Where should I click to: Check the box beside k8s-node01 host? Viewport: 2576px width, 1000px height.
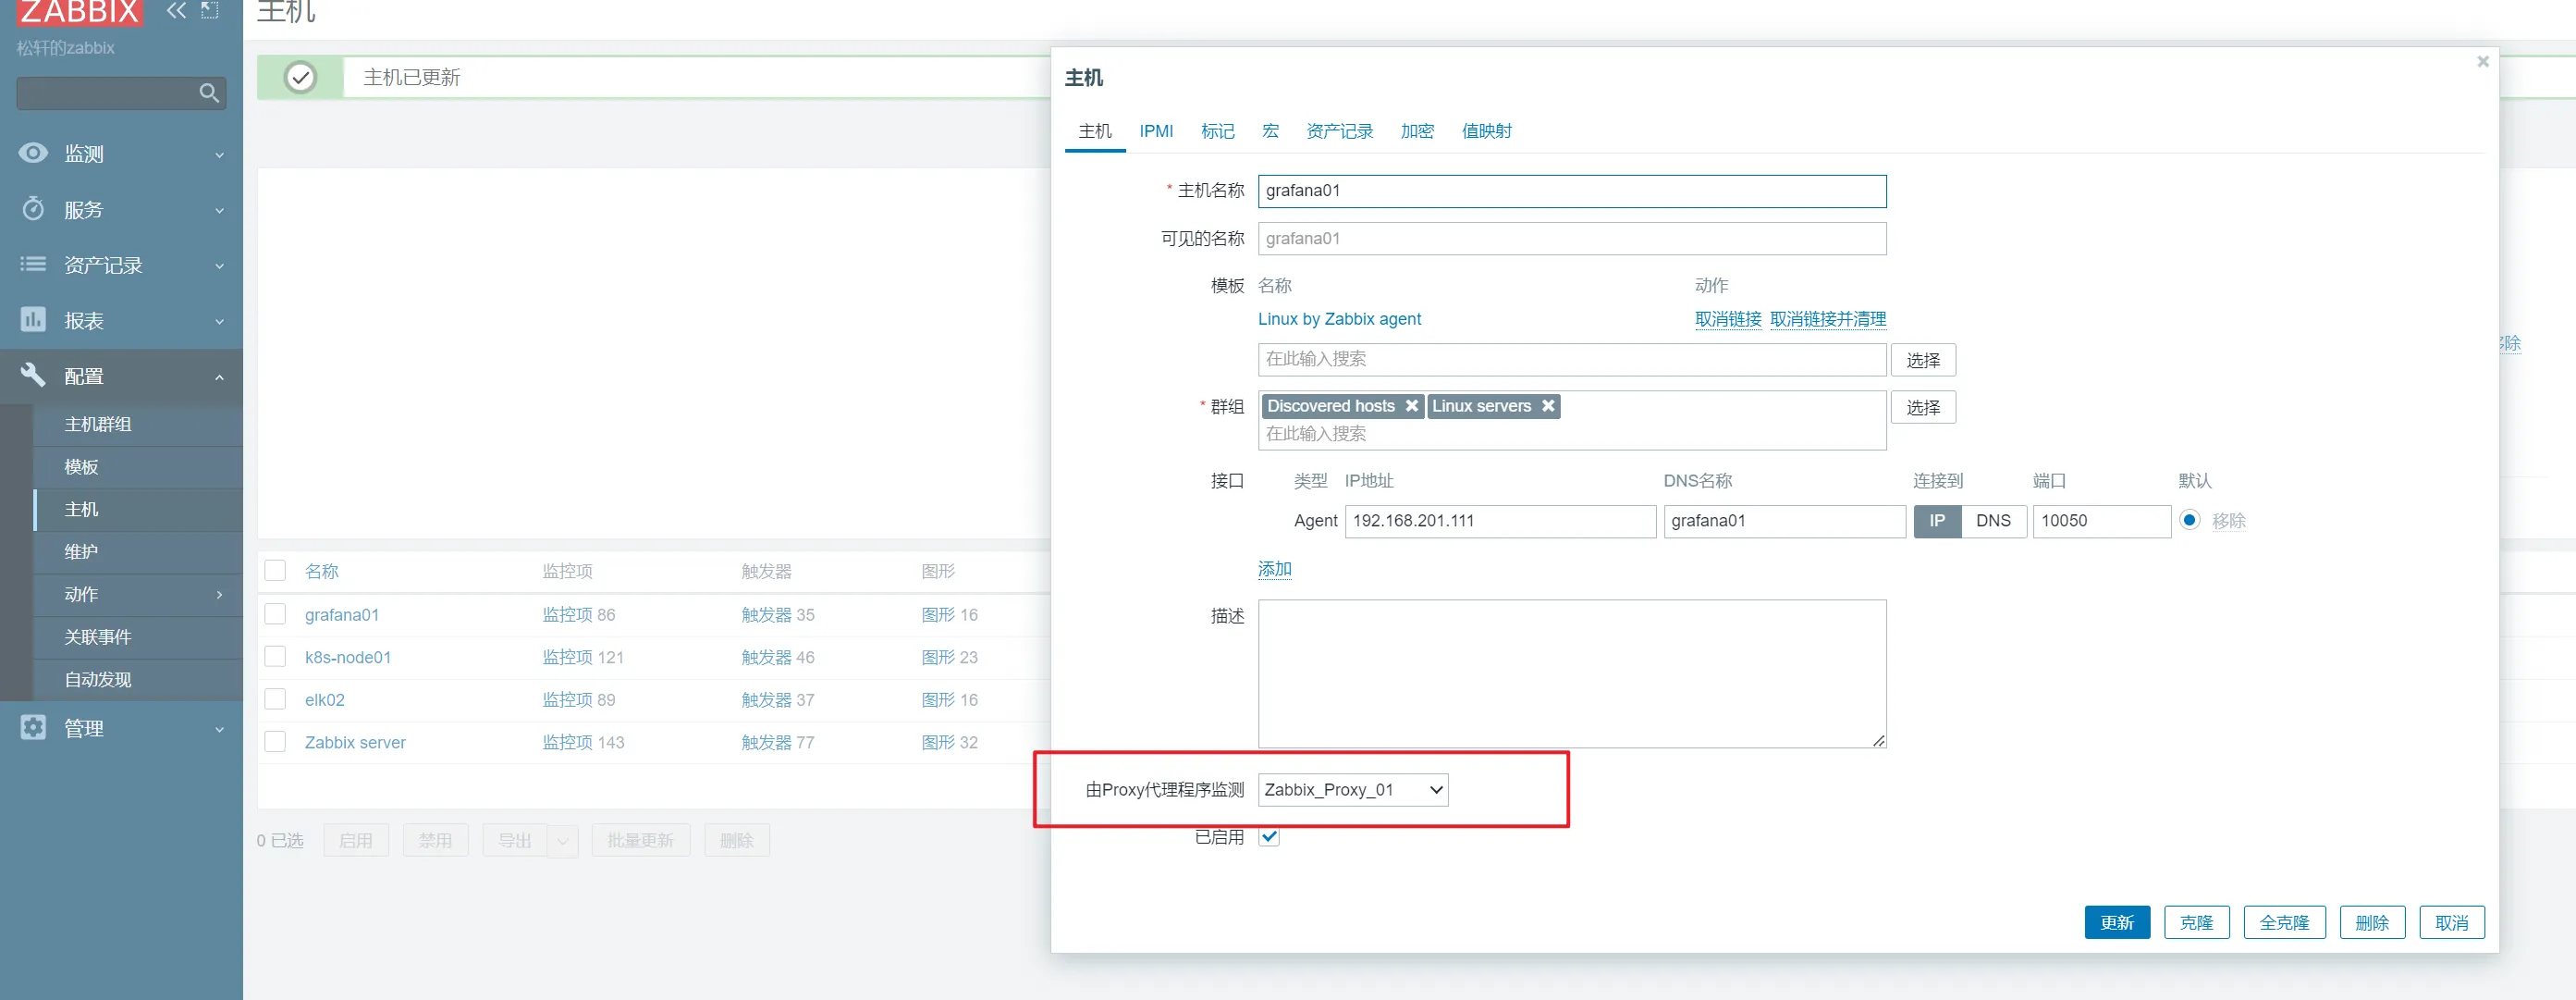275,657
